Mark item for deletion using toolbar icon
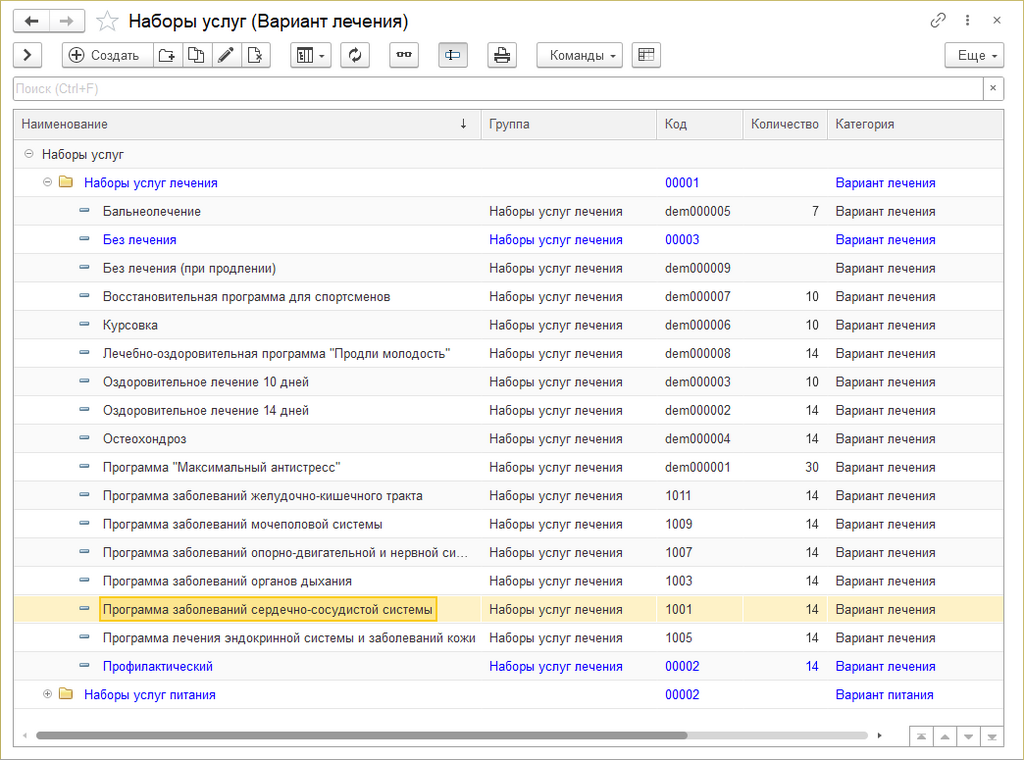 255,55
